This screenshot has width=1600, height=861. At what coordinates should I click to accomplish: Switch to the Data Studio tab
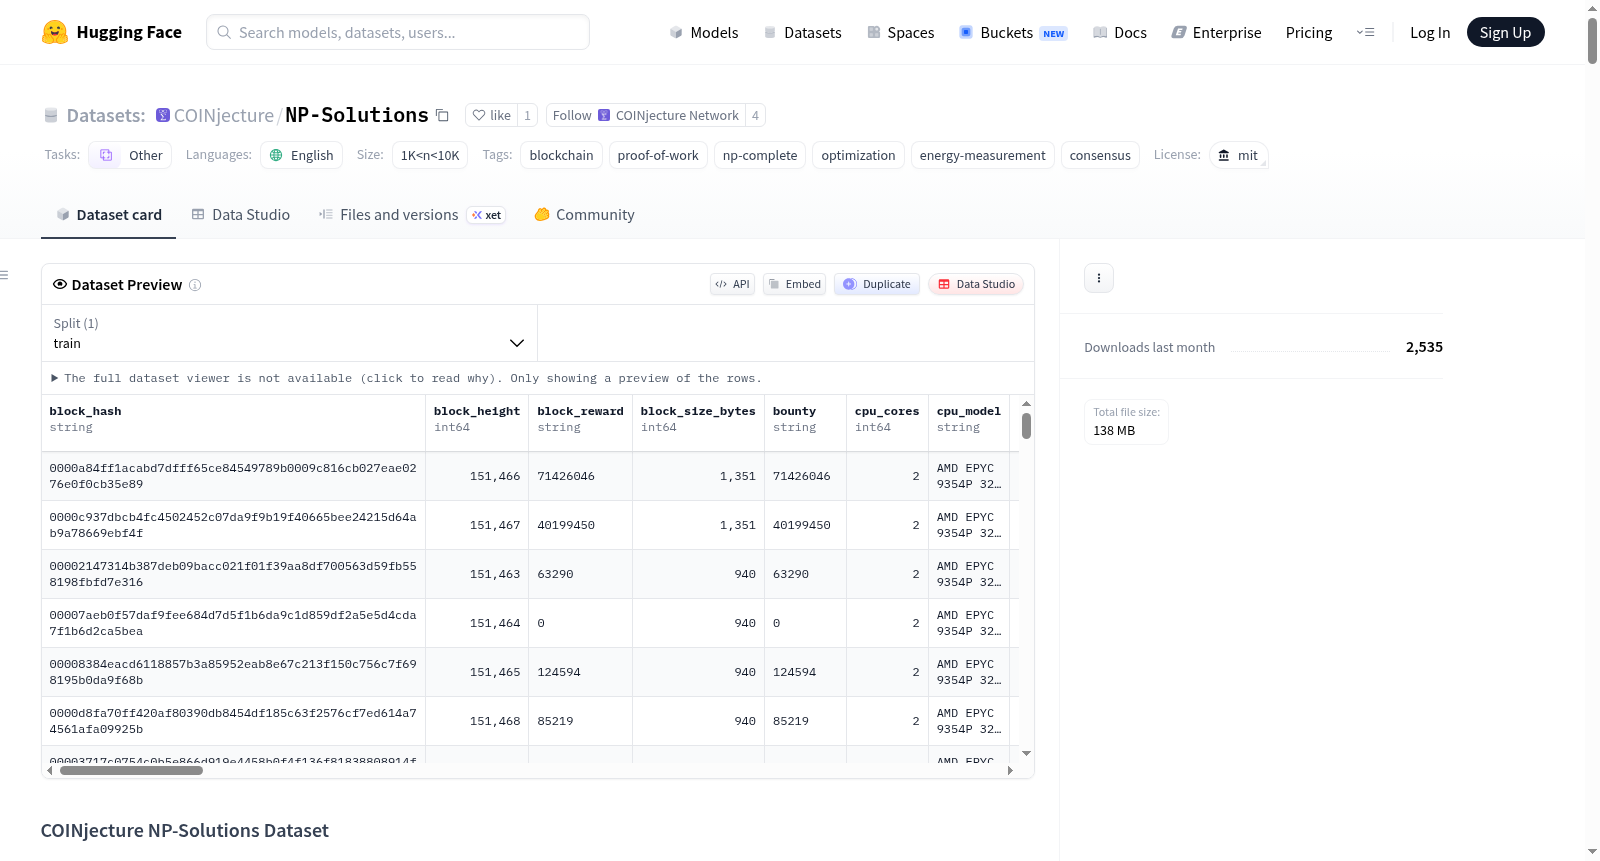(241, 215)
